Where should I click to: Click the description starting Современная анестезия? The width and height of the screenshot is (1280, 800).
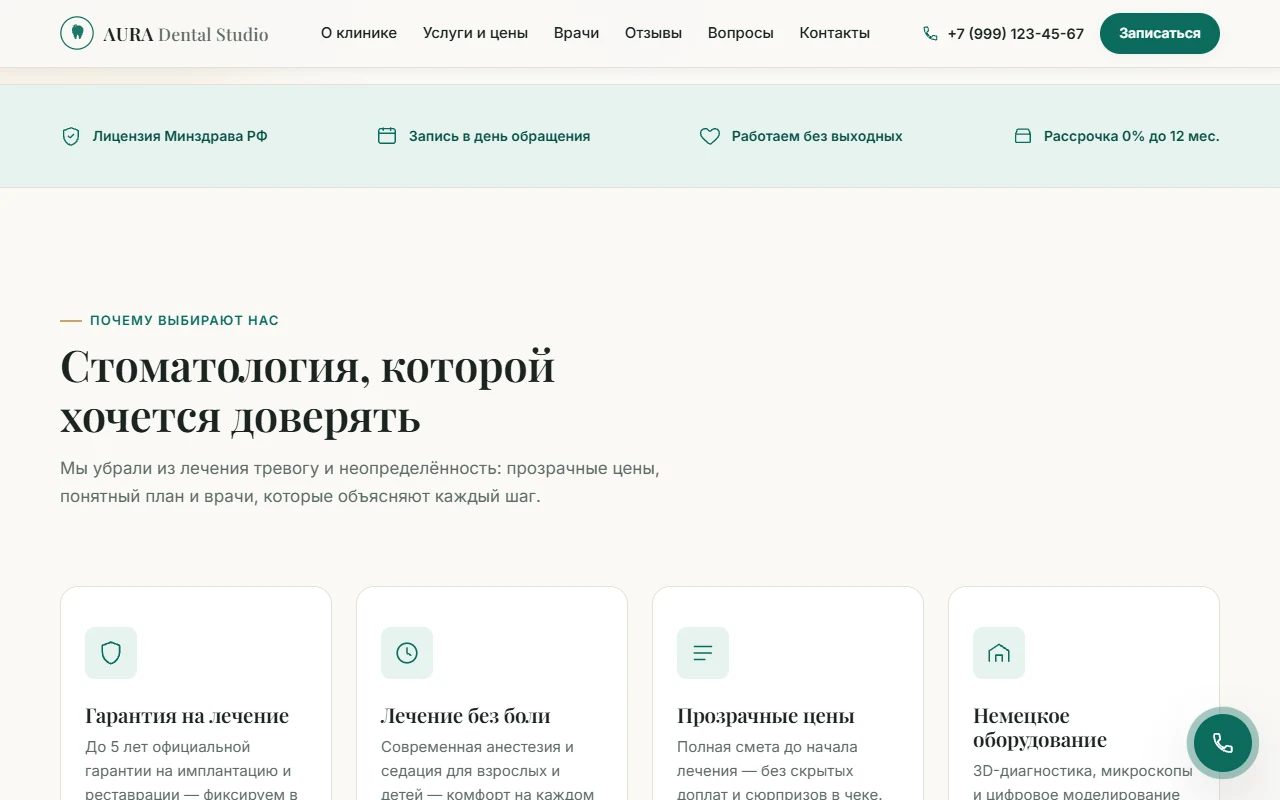pyautogui.click(x=487, y=771)
